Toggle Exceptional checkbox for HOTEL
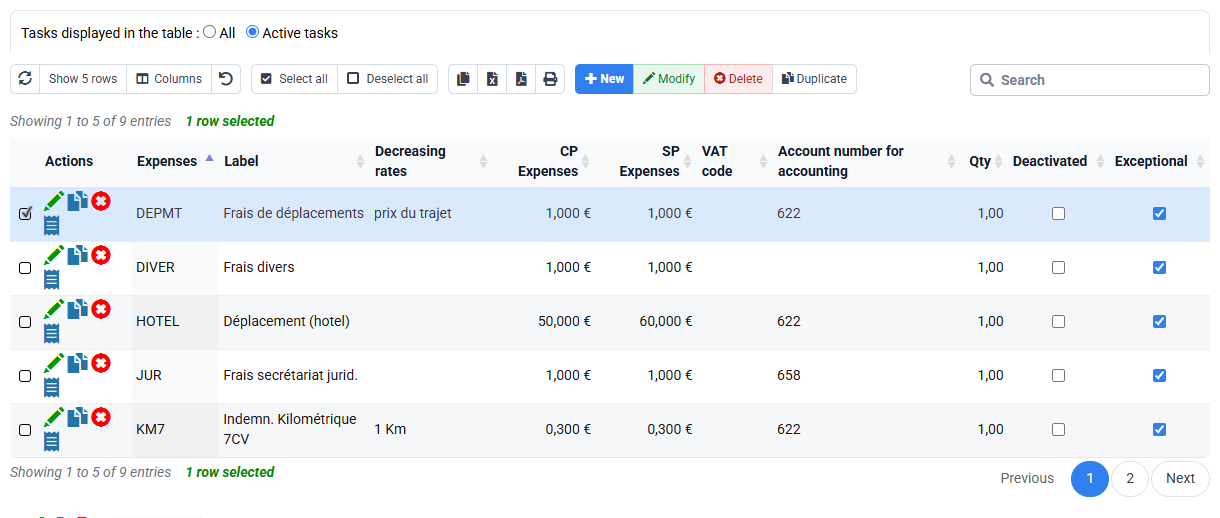Image resolution: width=1220 pixels, height=518 pixels. click(x=1159, y=321)
